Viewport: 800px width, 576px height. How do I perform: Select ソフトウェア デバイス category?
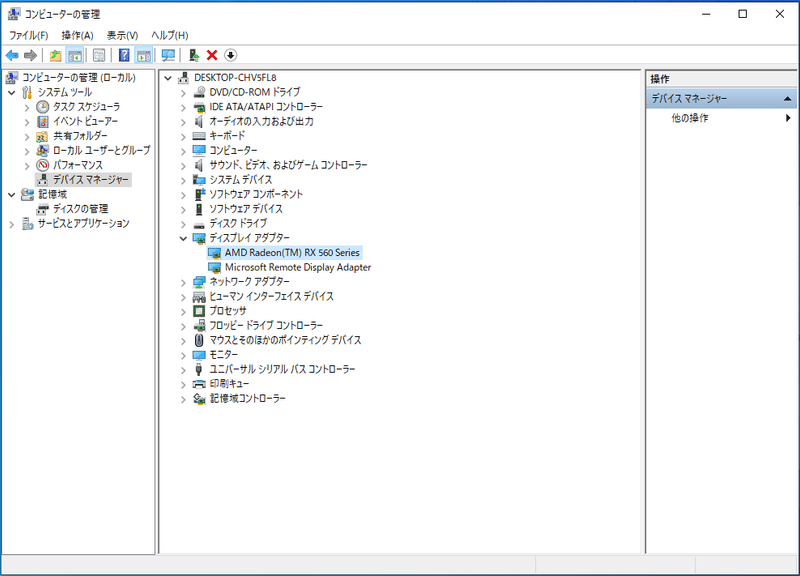coord(246,209)
